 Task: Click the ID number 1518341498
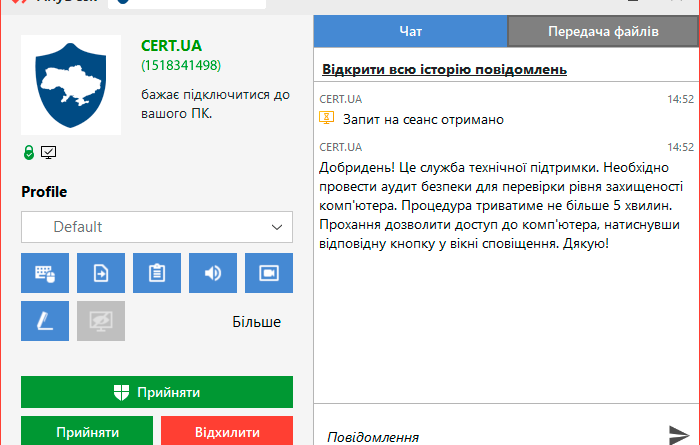pos(181,65)
